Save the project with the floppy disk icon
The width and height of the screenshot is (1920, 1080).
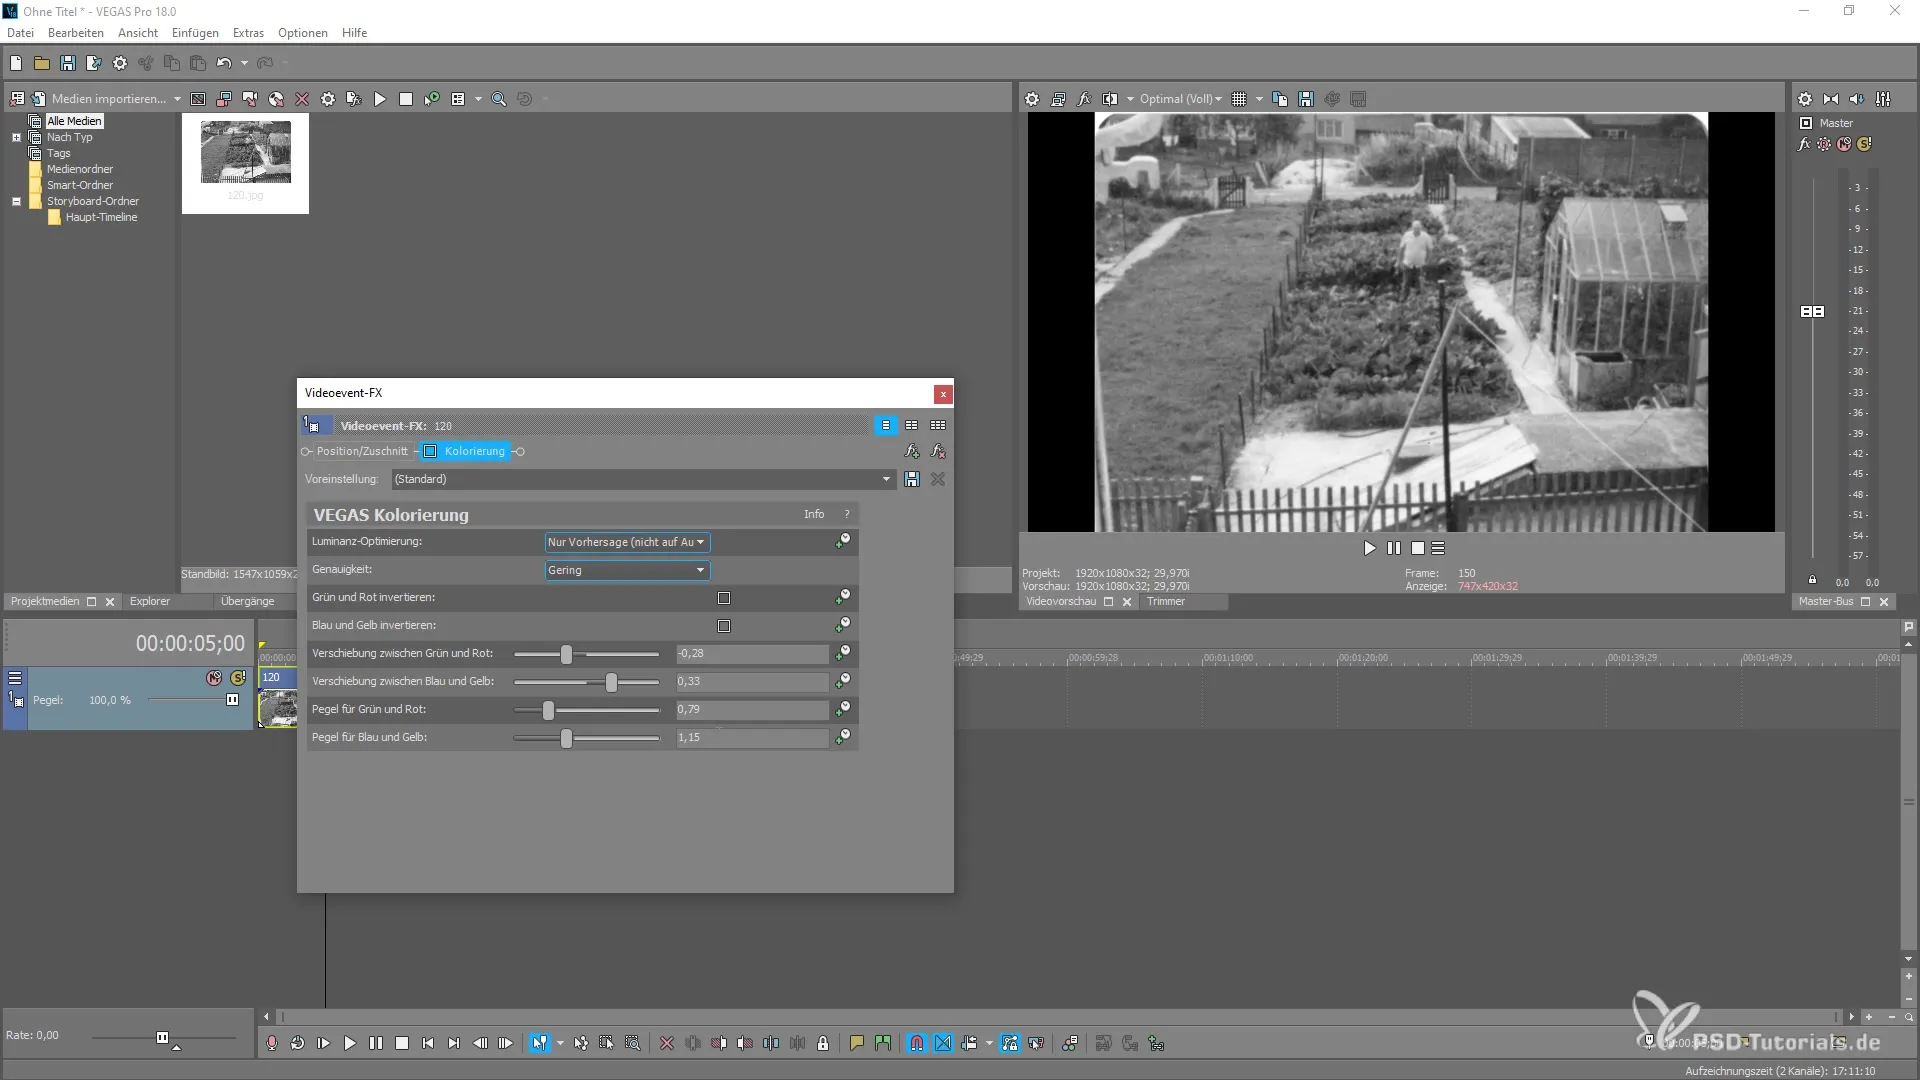68,63
